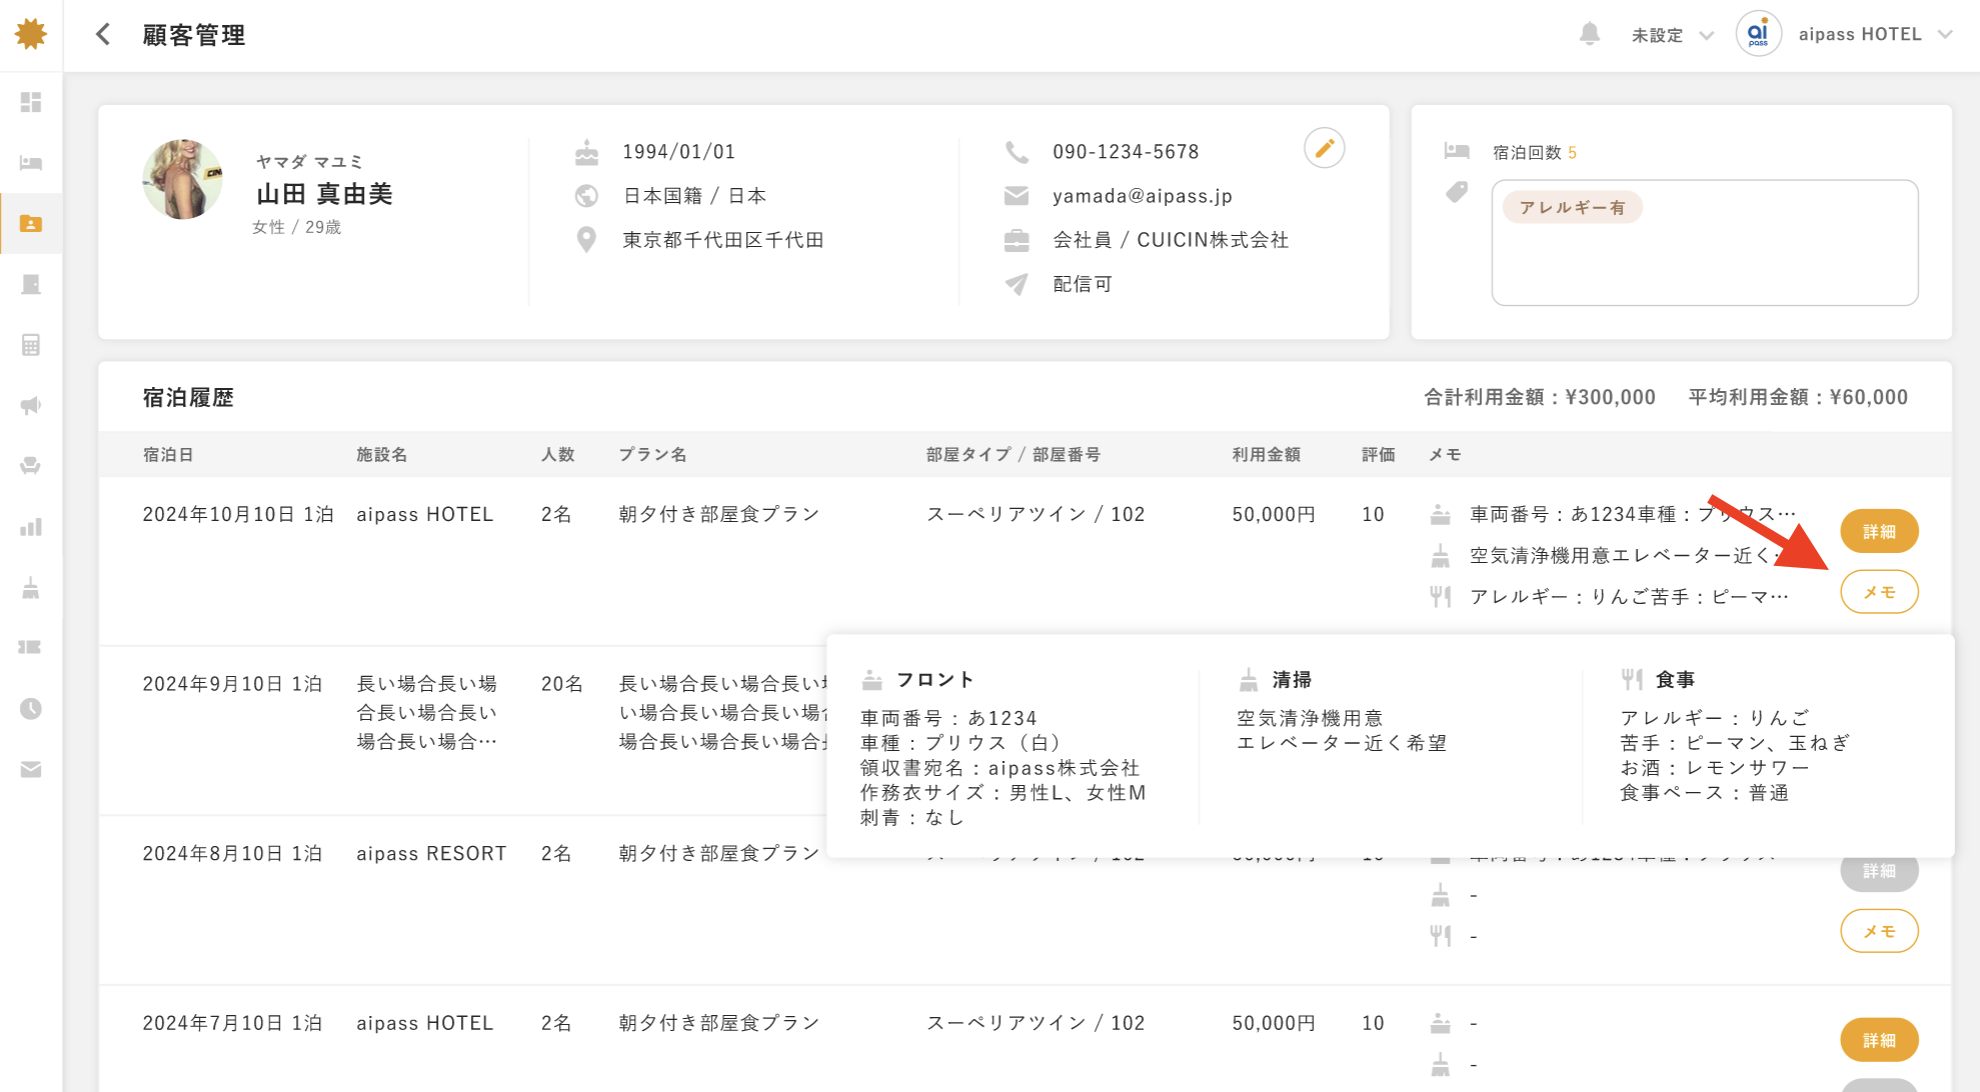Image resolution: width=1980 pixels, height=1092 pixels.
Task: Click the 宿泊回数 5 count
Action: tap(1534, 153)
